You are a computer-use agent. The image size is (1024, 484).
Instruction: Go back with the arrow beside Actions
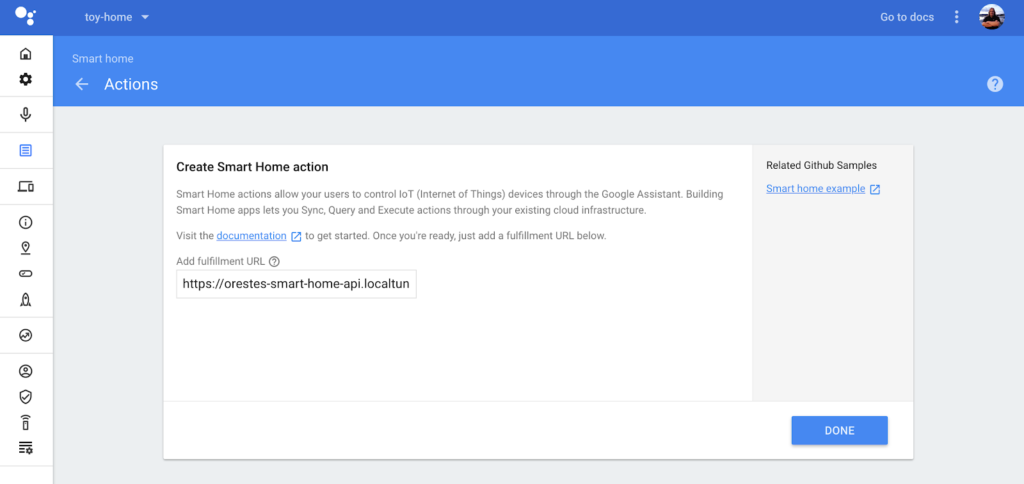(82, 84)
